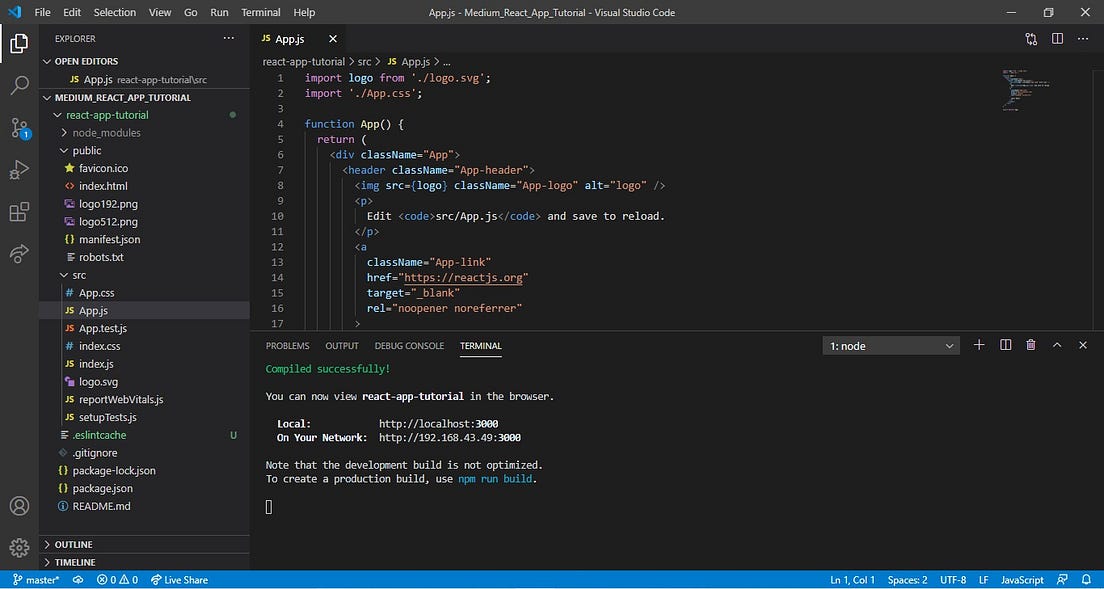Split the terminal pane
This screenshot has height=589, width=1104.
click(1004, 345)
